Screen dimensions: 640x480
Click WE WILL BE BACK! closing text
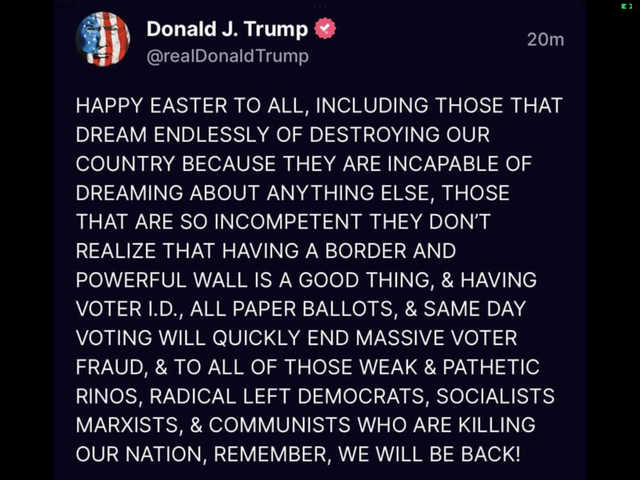click(x=429, y=455)
